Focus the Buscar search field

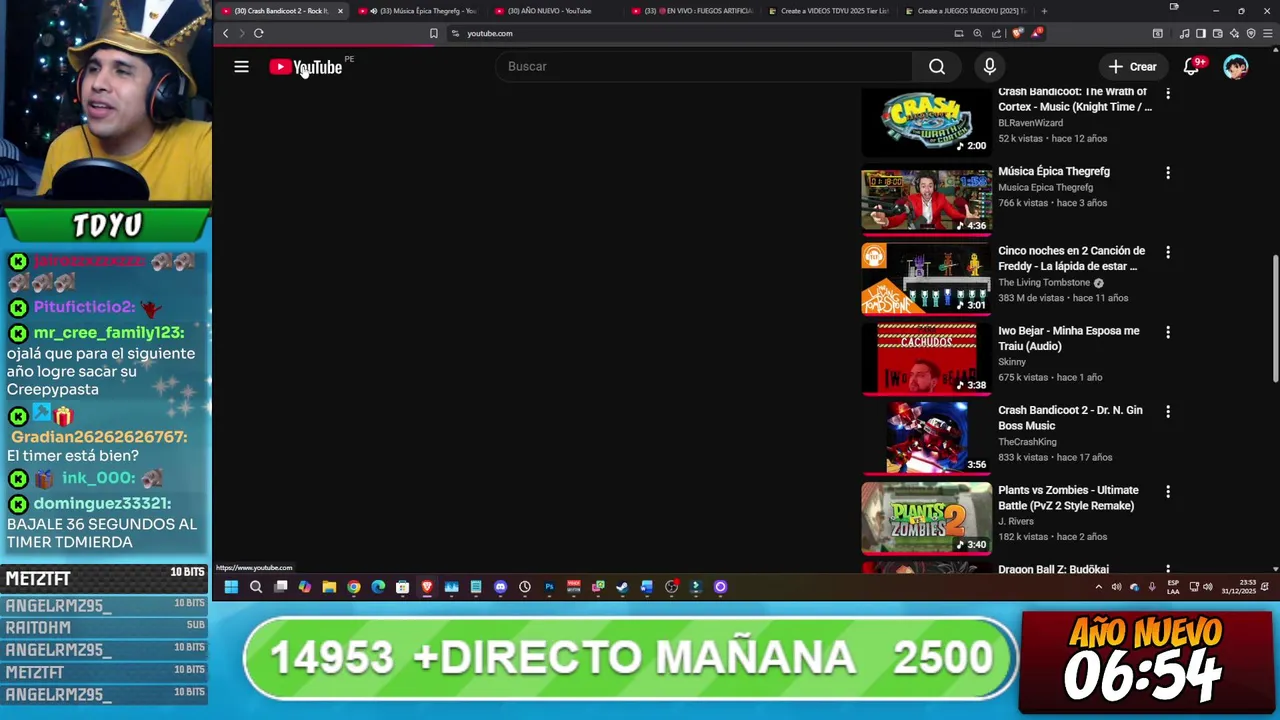pos(703,67)
